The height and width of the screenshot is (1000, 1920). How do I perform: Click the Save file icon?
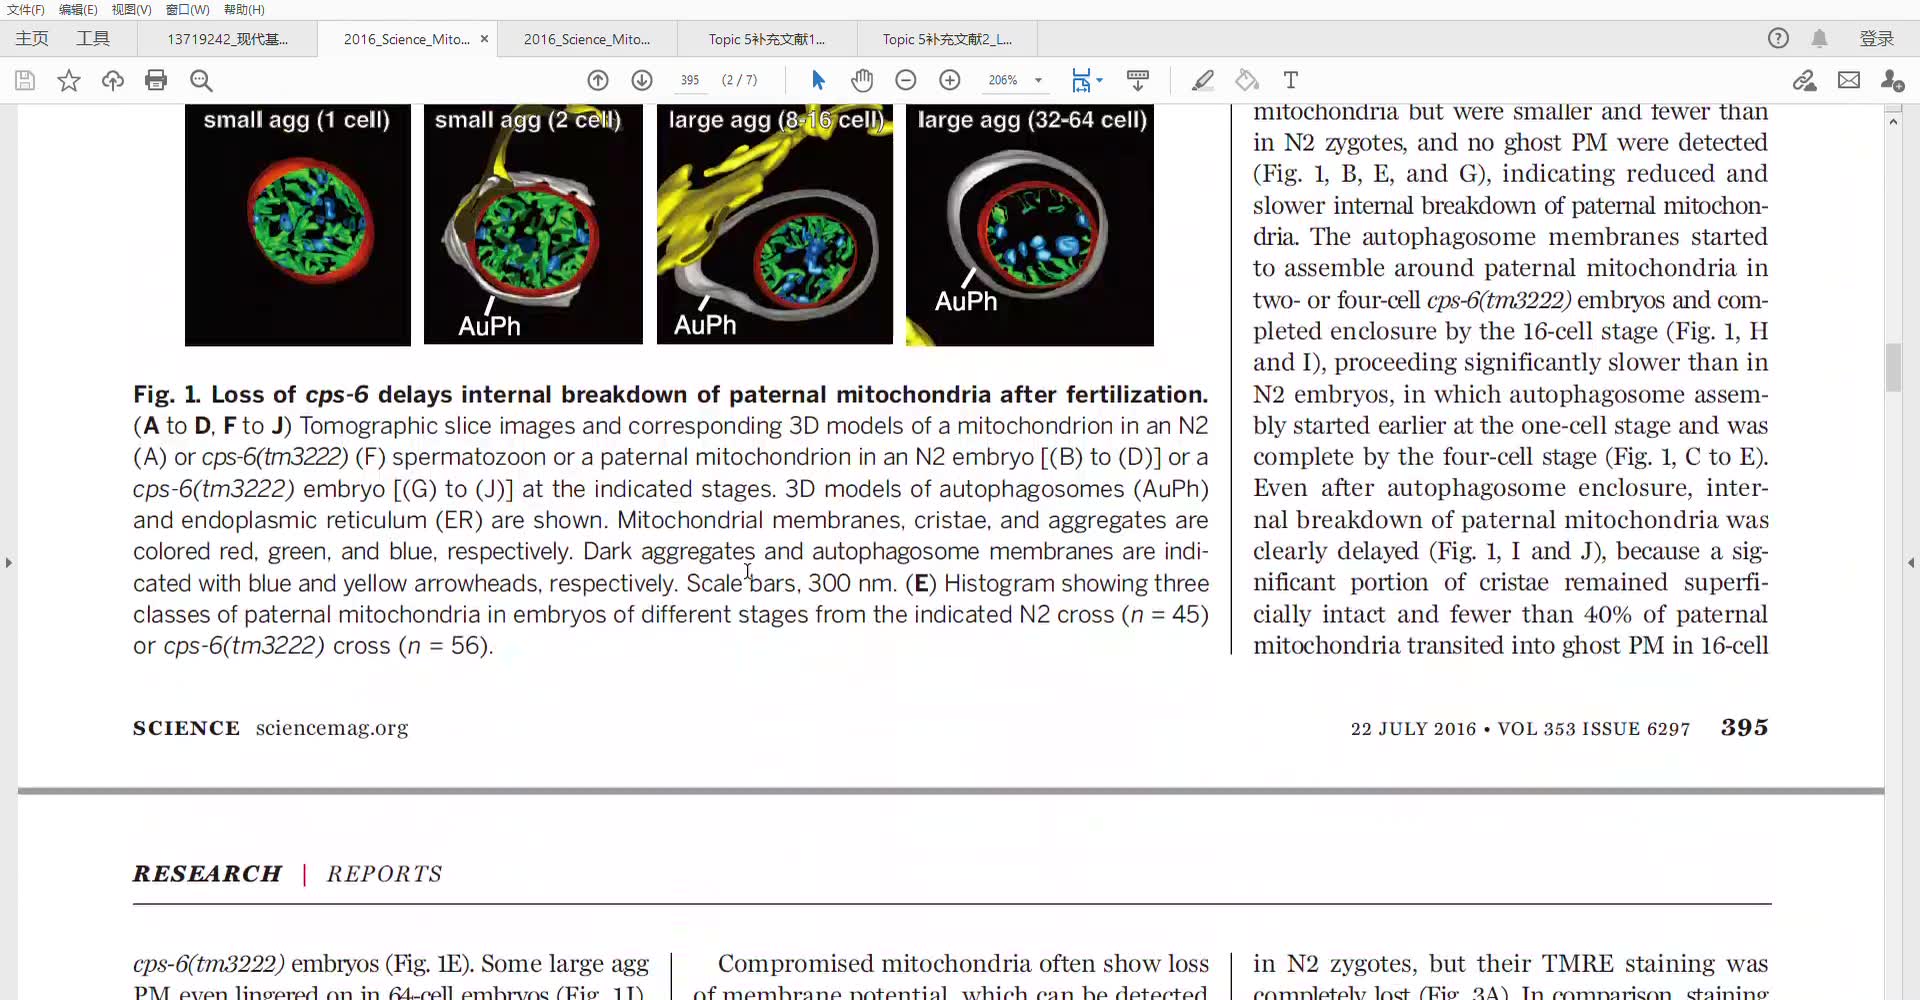(x=25, y=80)
